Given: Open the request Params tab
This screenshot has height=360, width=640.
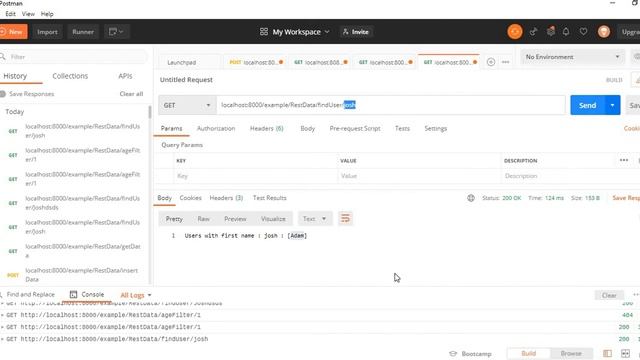Looking at the screenshot, I should click(x=171, y=129).
